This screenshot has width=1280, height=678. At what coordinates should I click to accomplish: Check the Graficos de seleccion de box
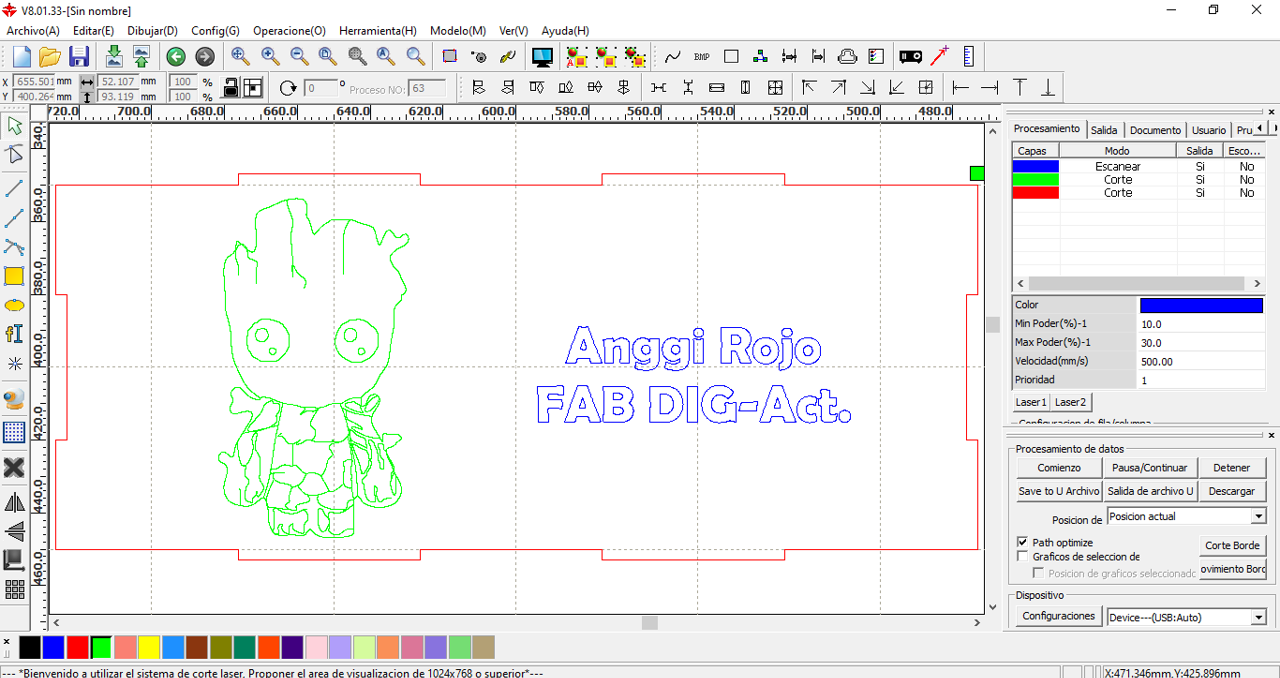coord(1022,556)
